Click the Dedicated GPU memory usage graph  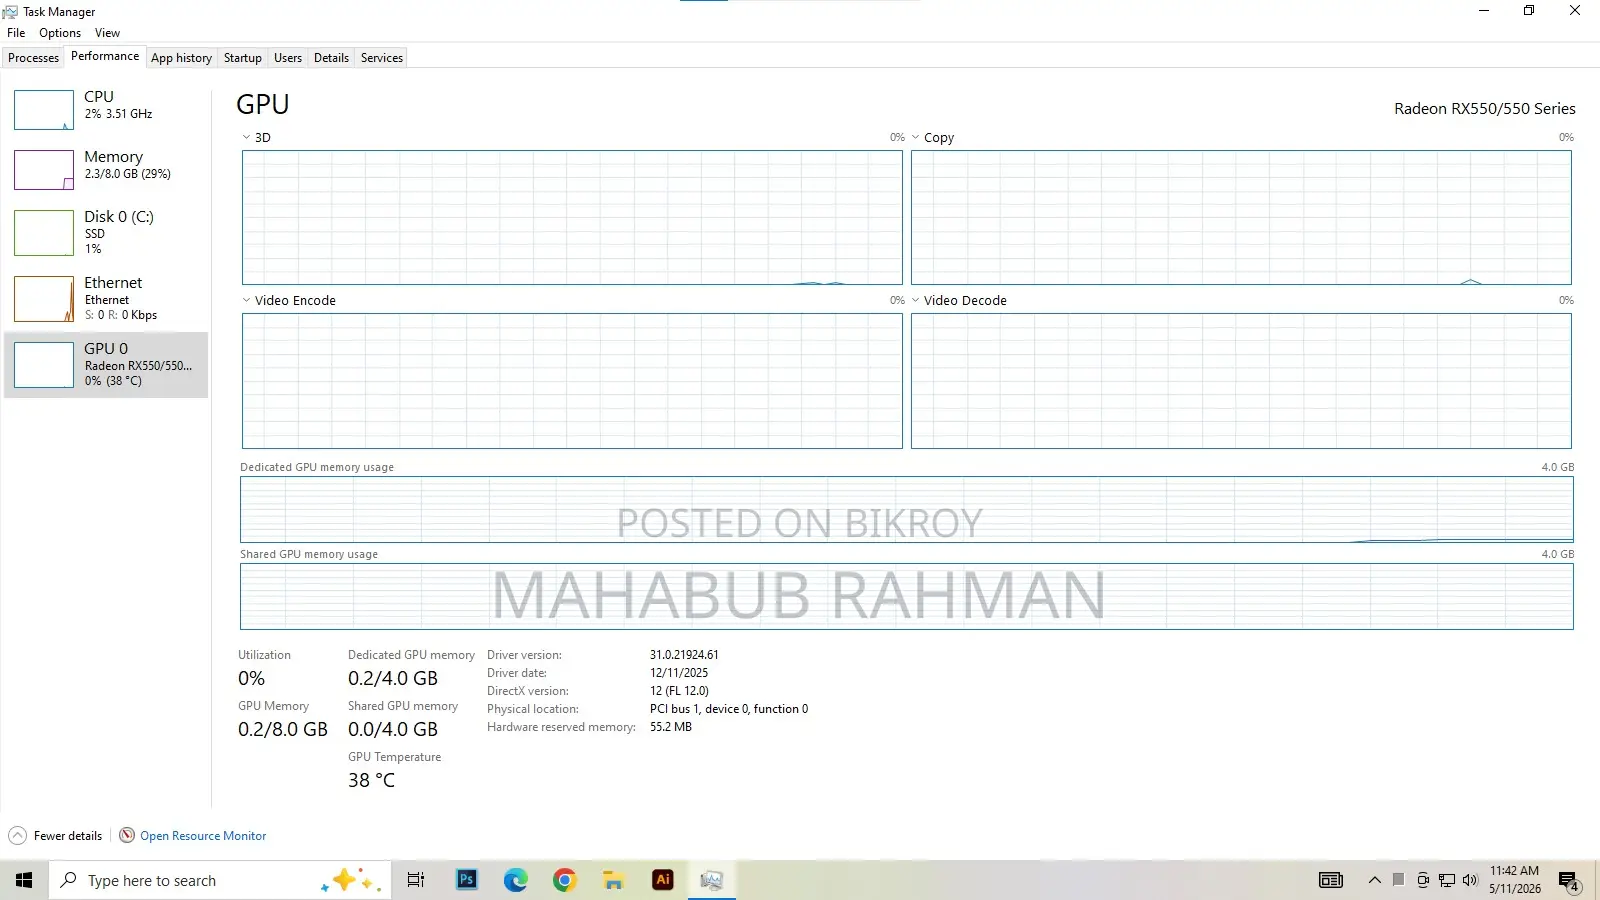point(907,510)
